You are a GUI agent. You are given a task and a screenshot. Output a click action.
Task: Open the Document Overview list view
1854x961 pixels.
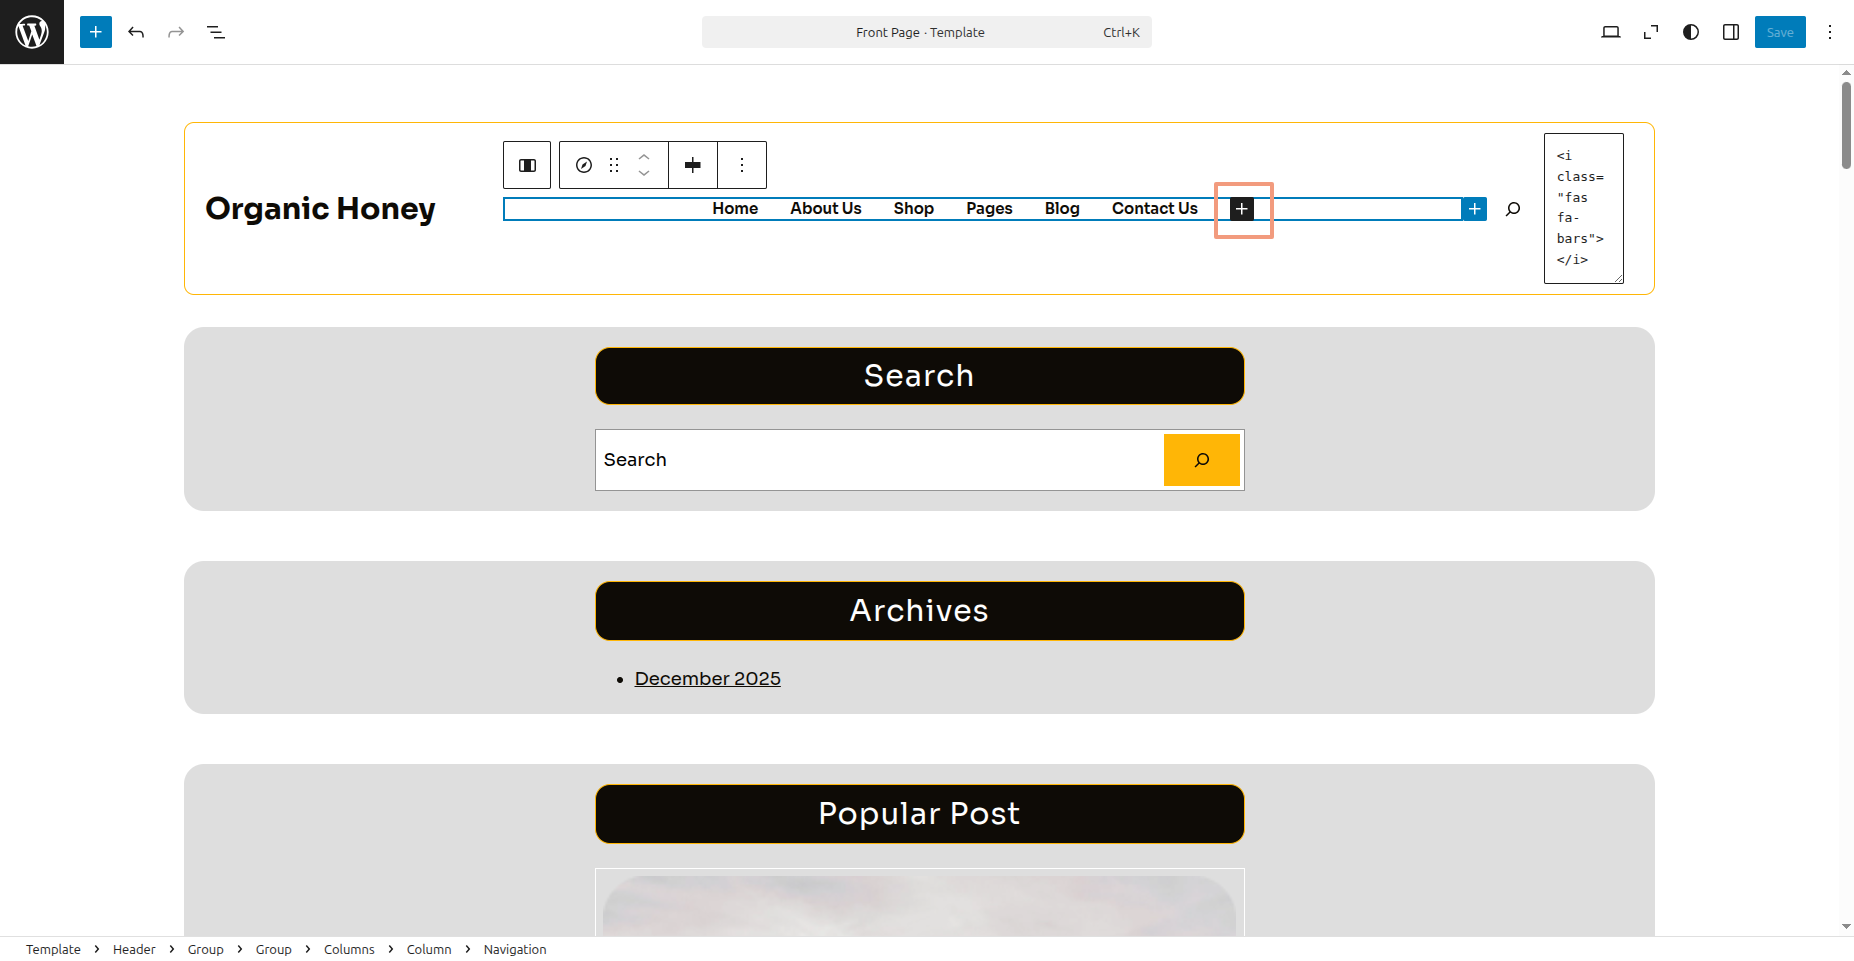click(x=216, y=32)
